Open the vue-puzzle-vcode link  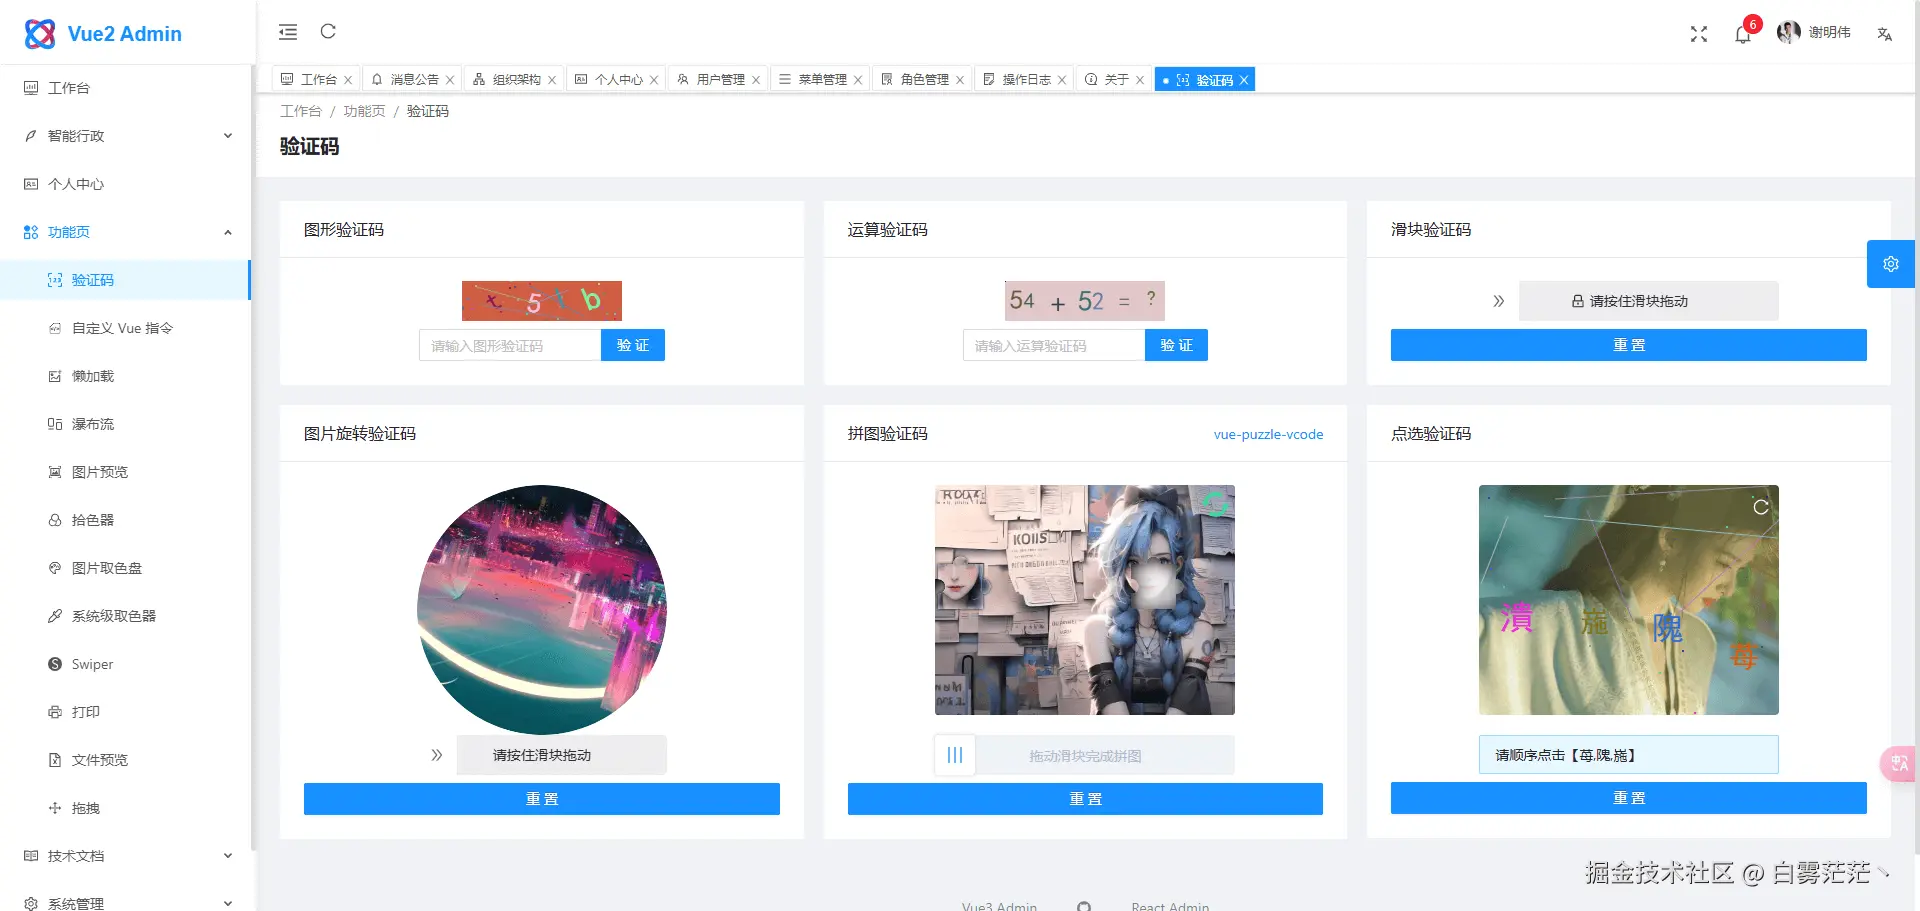1268,434
